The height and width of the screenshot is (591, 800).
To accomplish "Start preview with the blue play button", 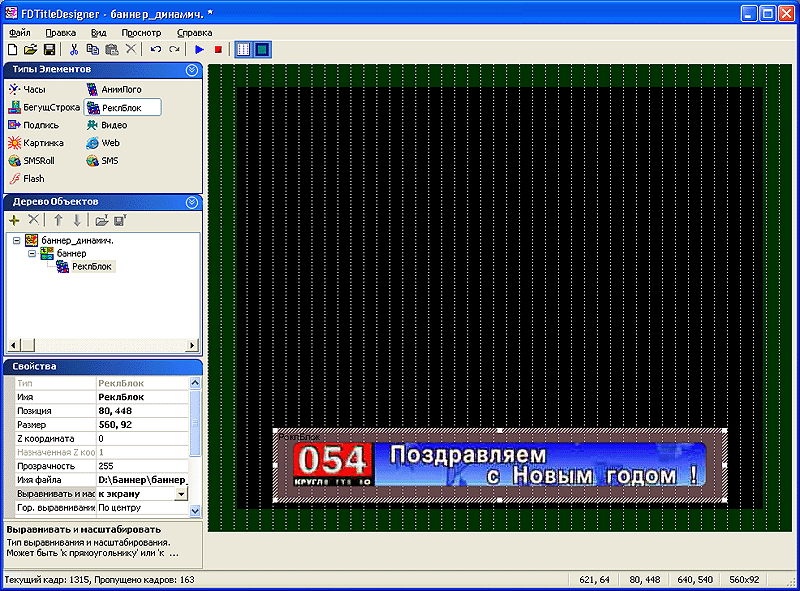I will tap(199, 50).
